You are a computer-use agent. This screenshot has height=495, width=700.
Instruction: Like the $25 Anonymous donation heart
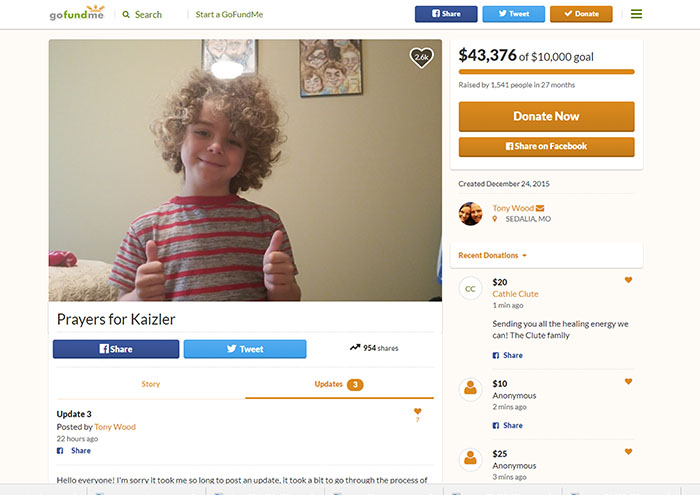628,451
